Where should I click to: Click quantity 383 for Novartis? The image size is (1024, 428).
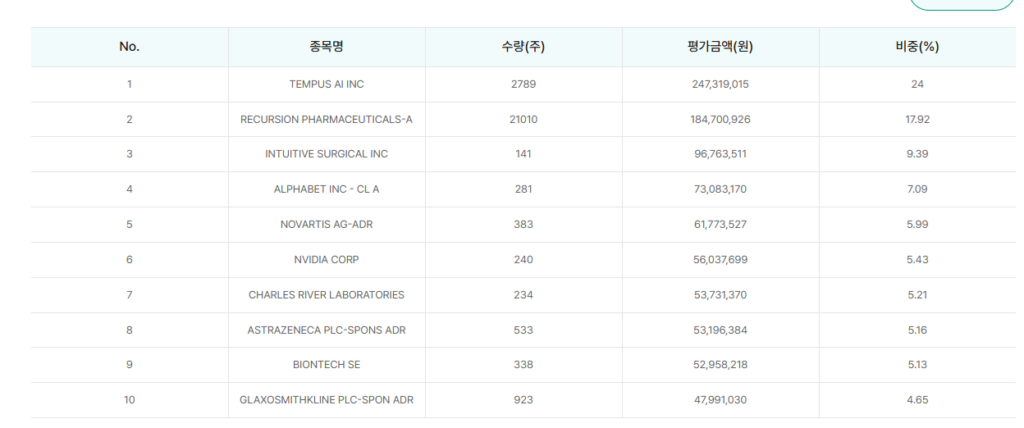(x=523, y=225)
